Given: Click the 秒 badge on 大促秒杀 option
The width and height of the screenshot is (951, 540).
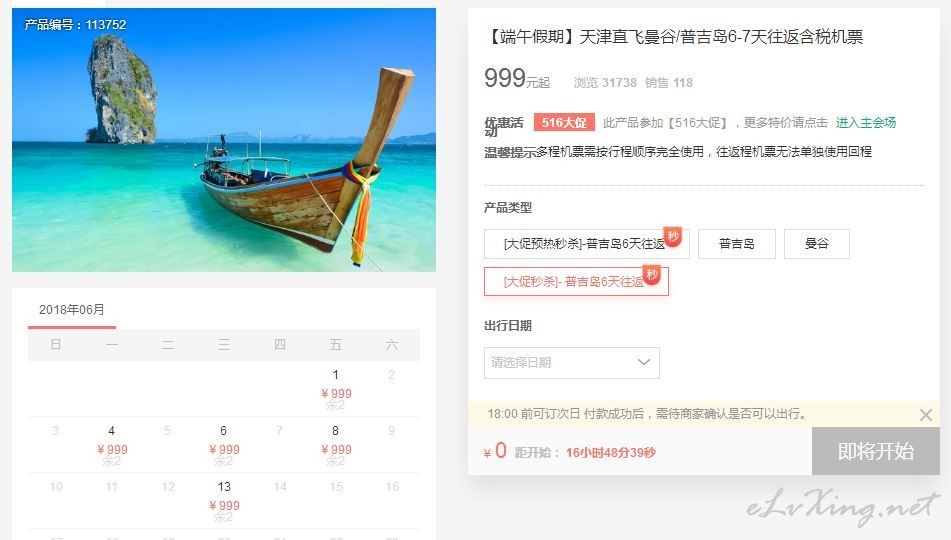Looking at the screenshot, I should (652, 274).
